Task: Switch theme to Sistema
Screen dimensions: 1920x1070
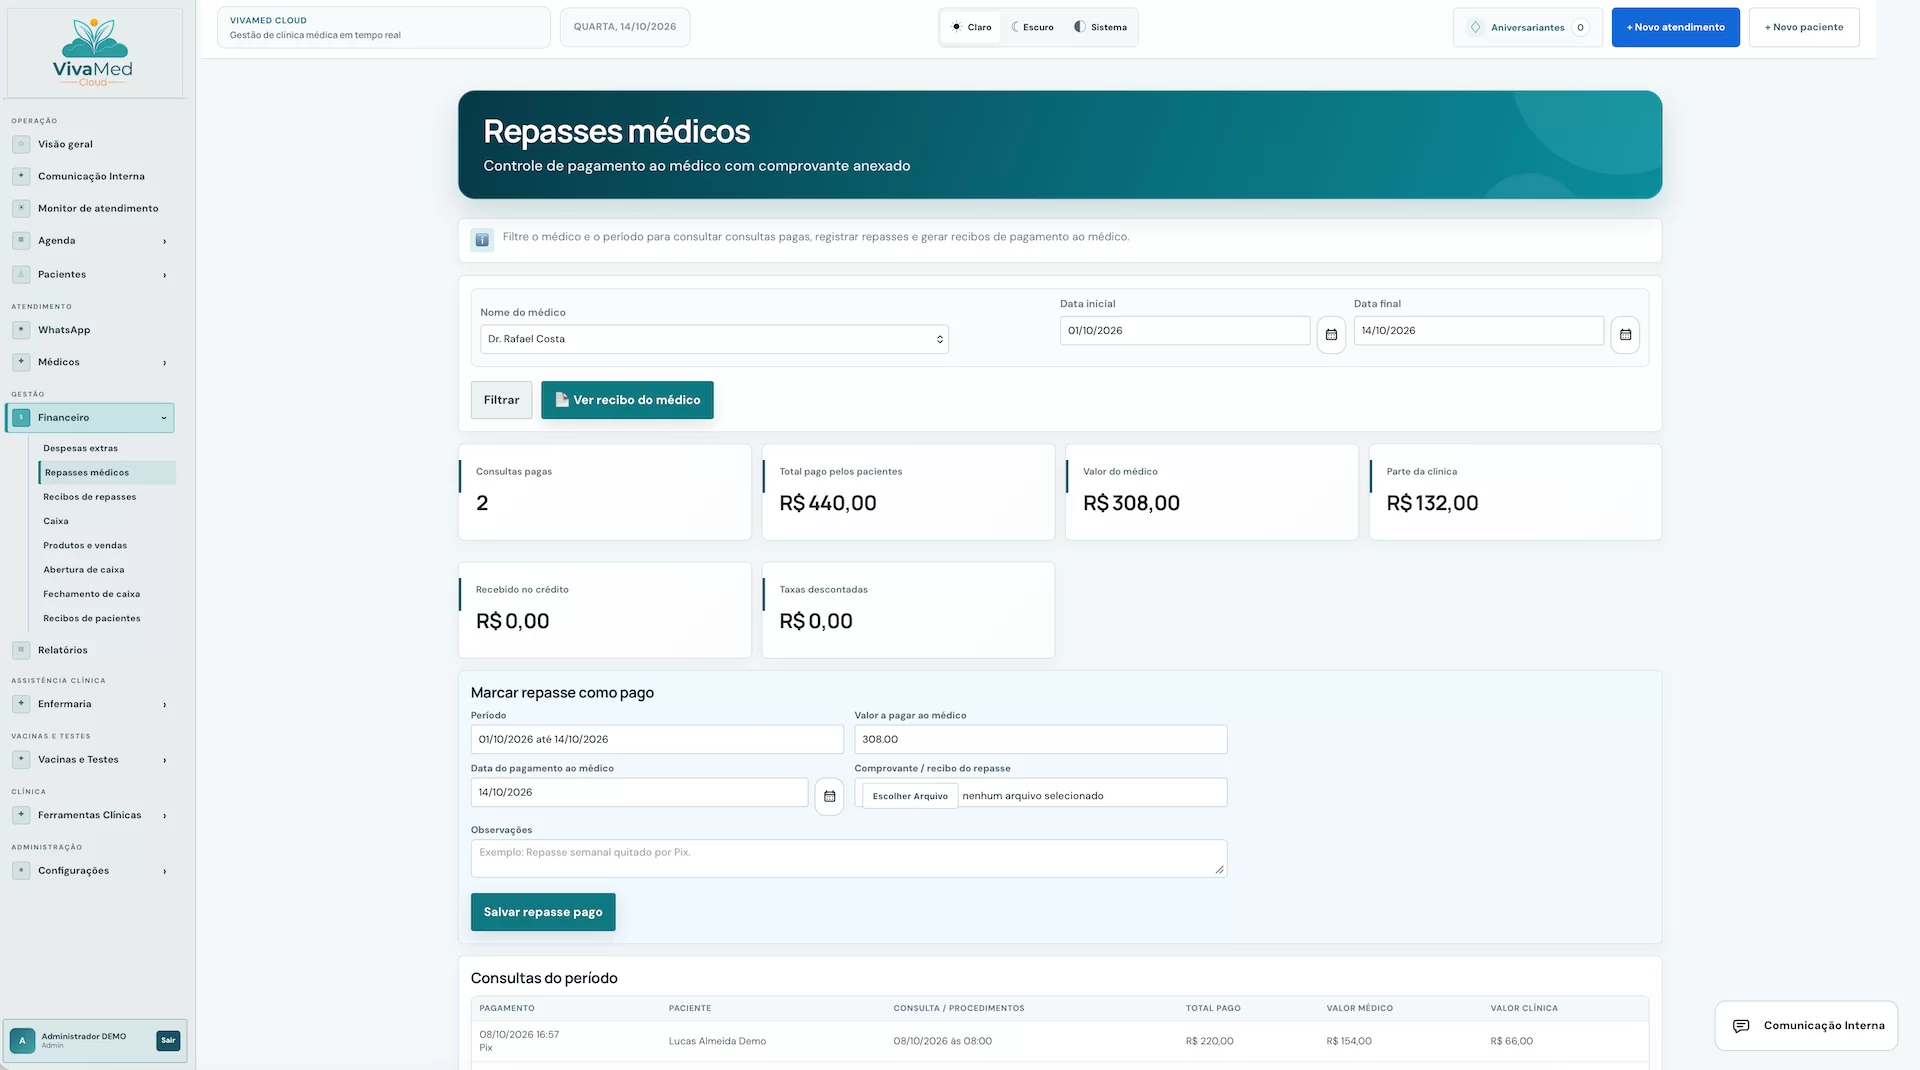Action: pos(1100,27)
